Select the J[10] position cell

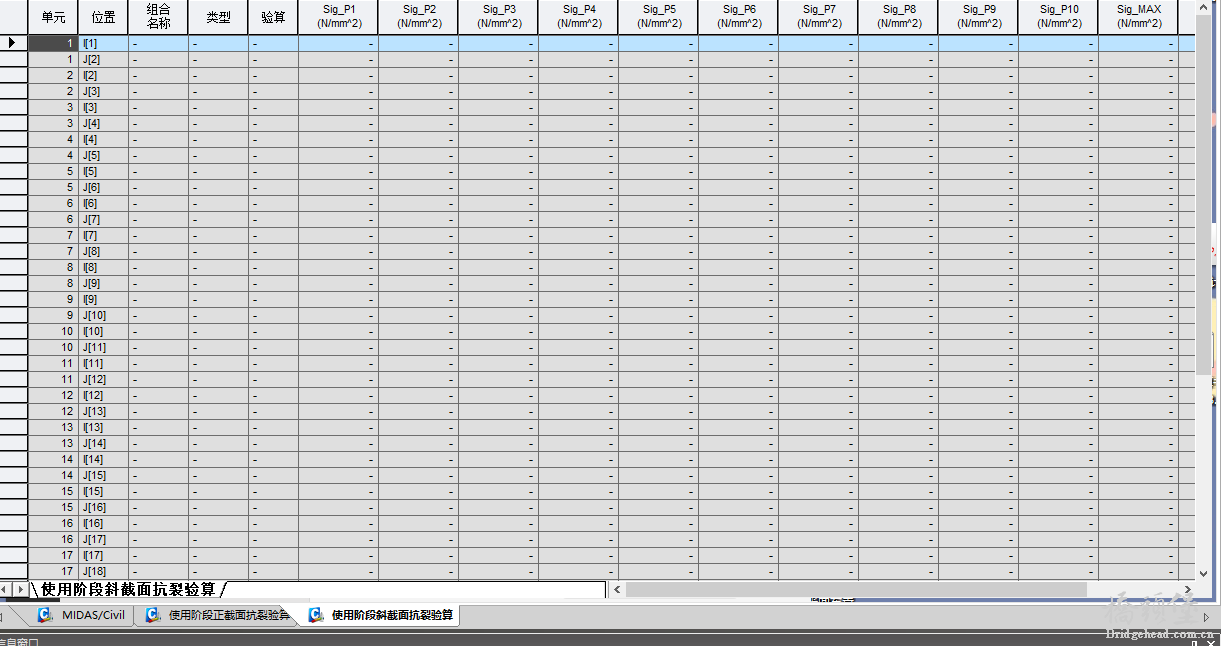[103, 315]
